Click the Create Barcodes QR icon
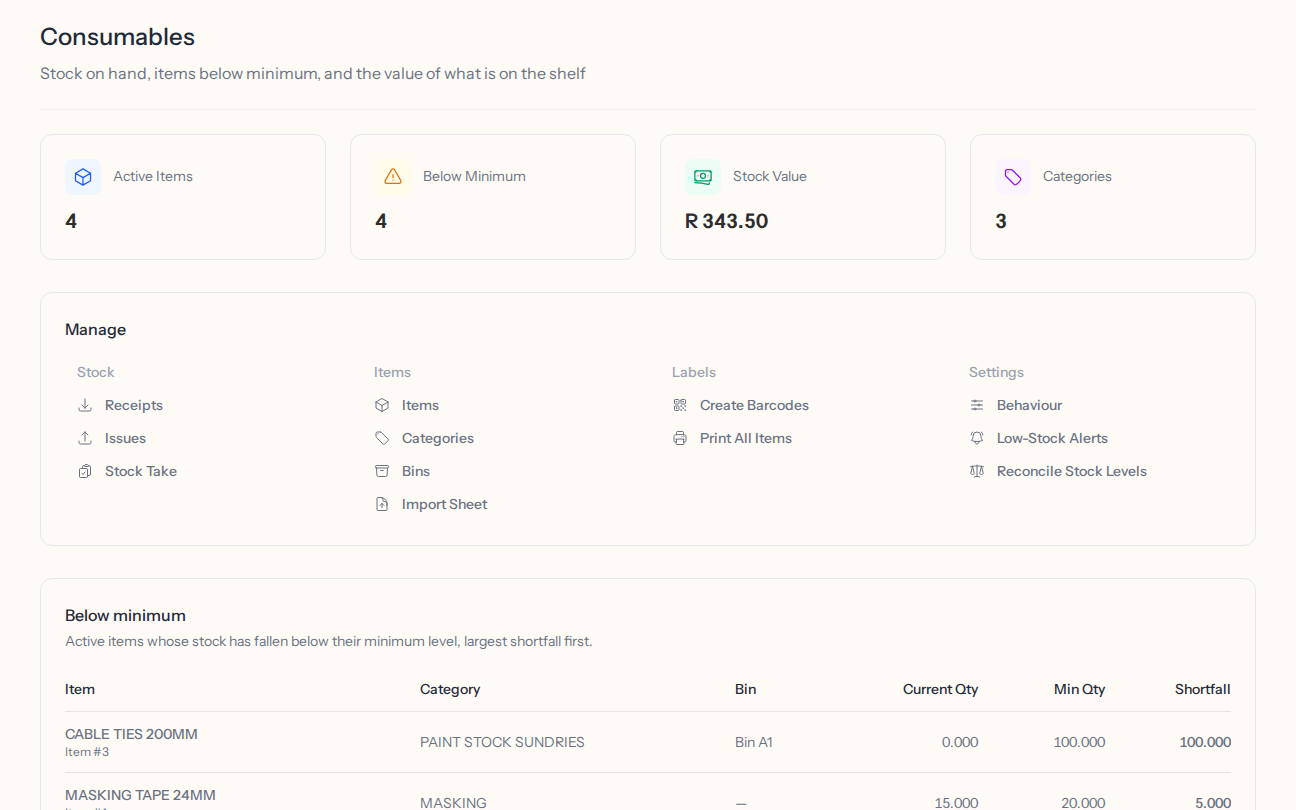Screen dimensions: 1296x810 [680, 405]
